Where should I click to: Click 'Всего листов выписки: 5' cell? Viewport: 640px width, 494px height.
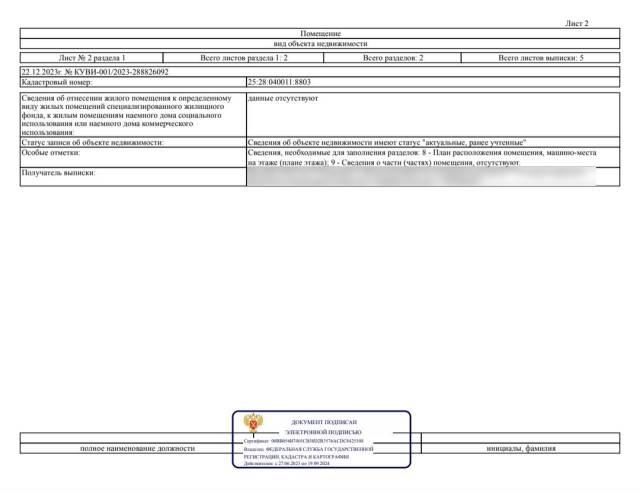click(541, 59)
